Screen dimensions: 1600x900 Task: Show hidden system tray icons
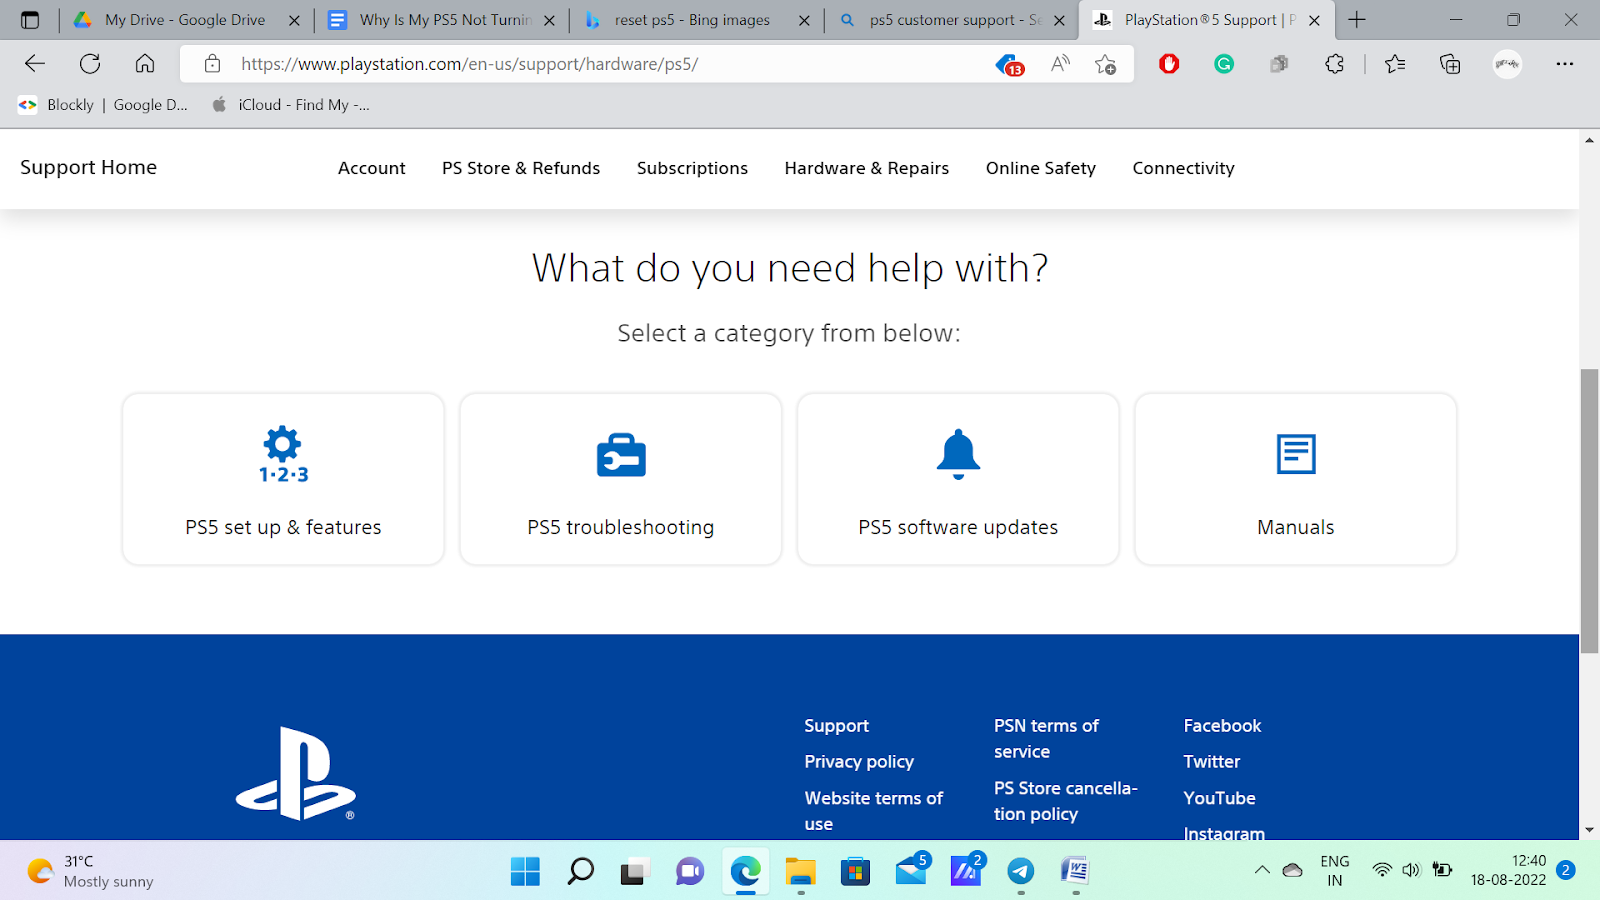pyautogui.click(x=1262, y=870)
